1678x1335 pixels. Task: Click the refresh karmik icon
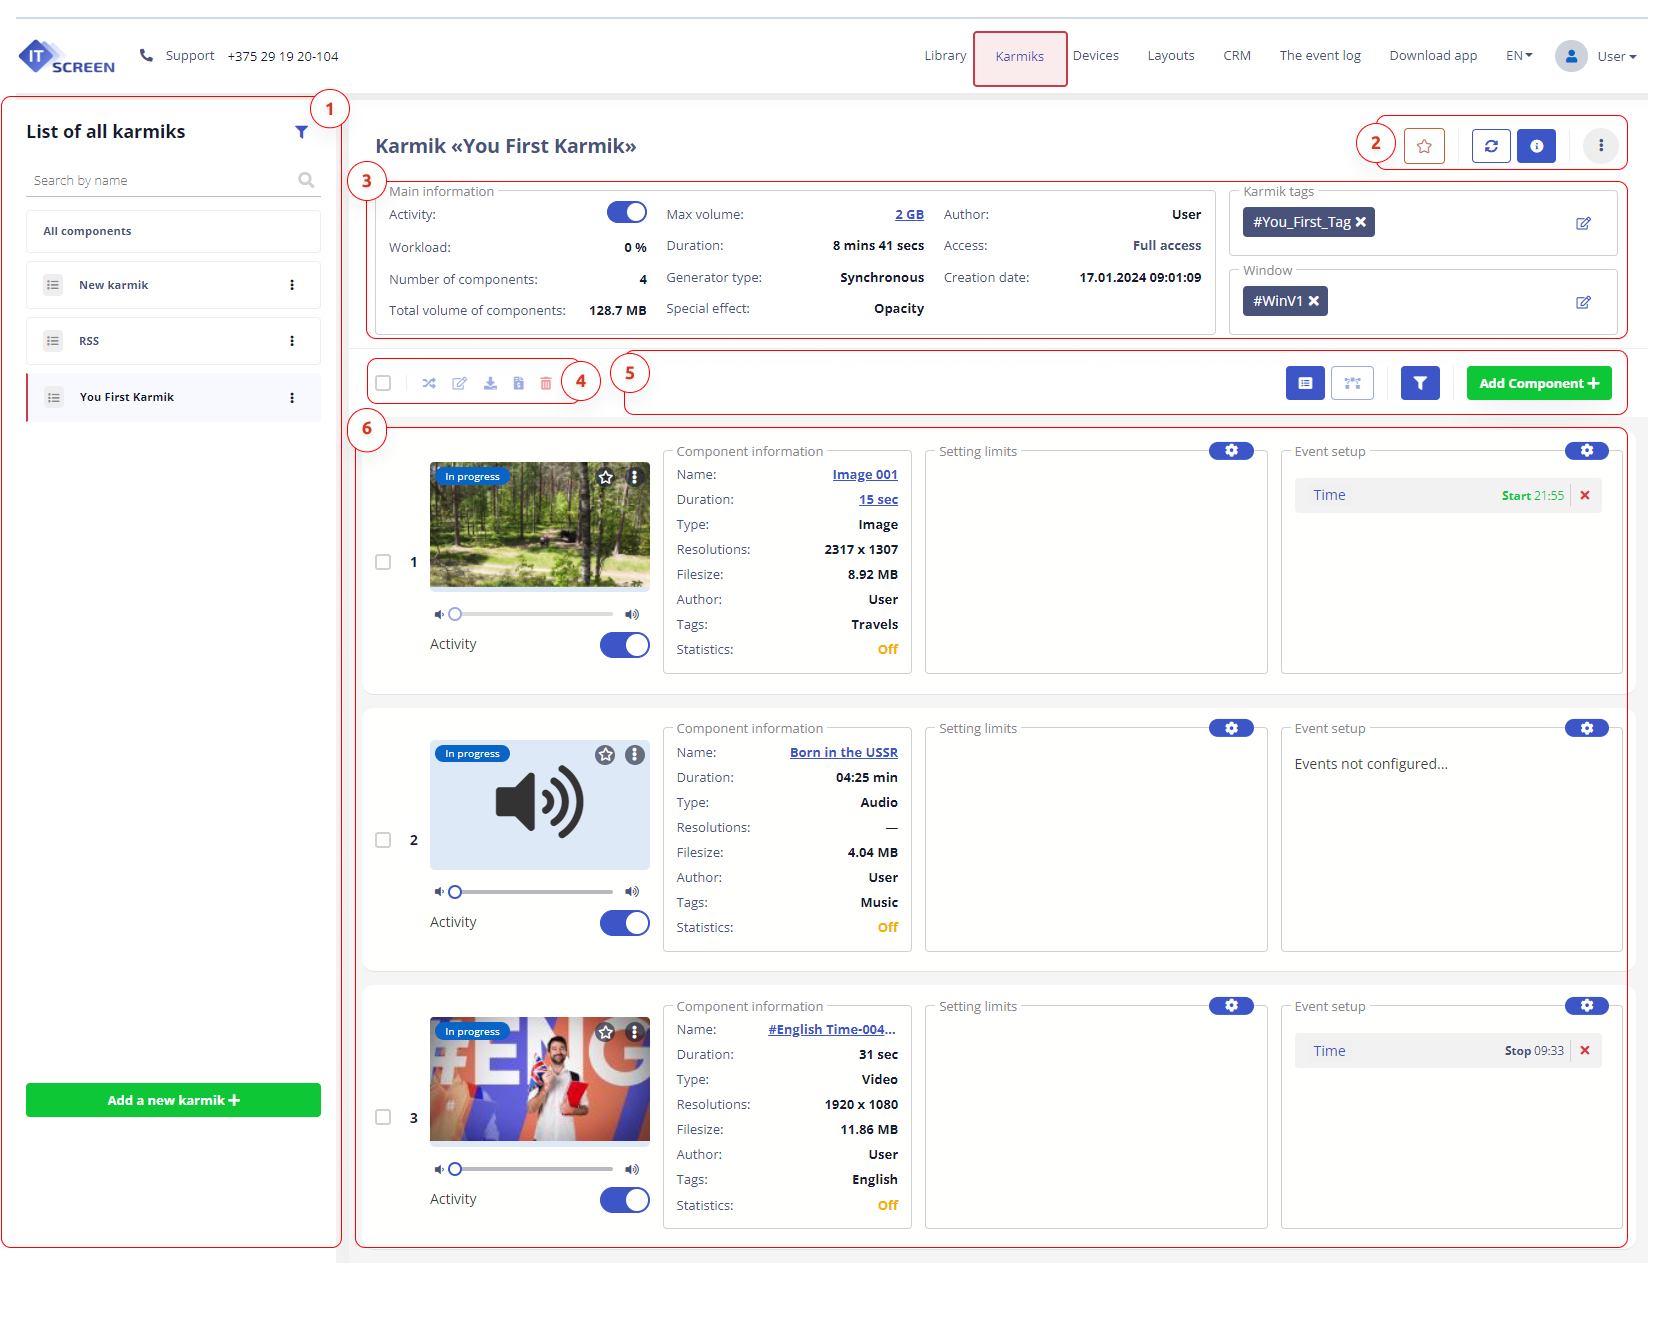click(1491, 146)
